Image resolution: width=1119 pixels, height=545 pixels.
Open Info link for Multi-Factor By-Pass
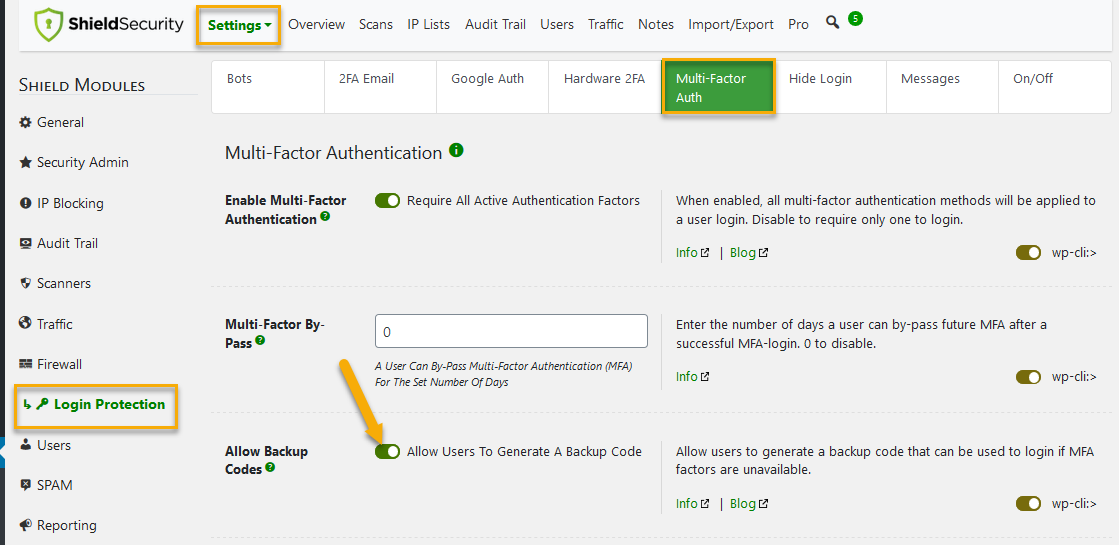click(692, 377)
